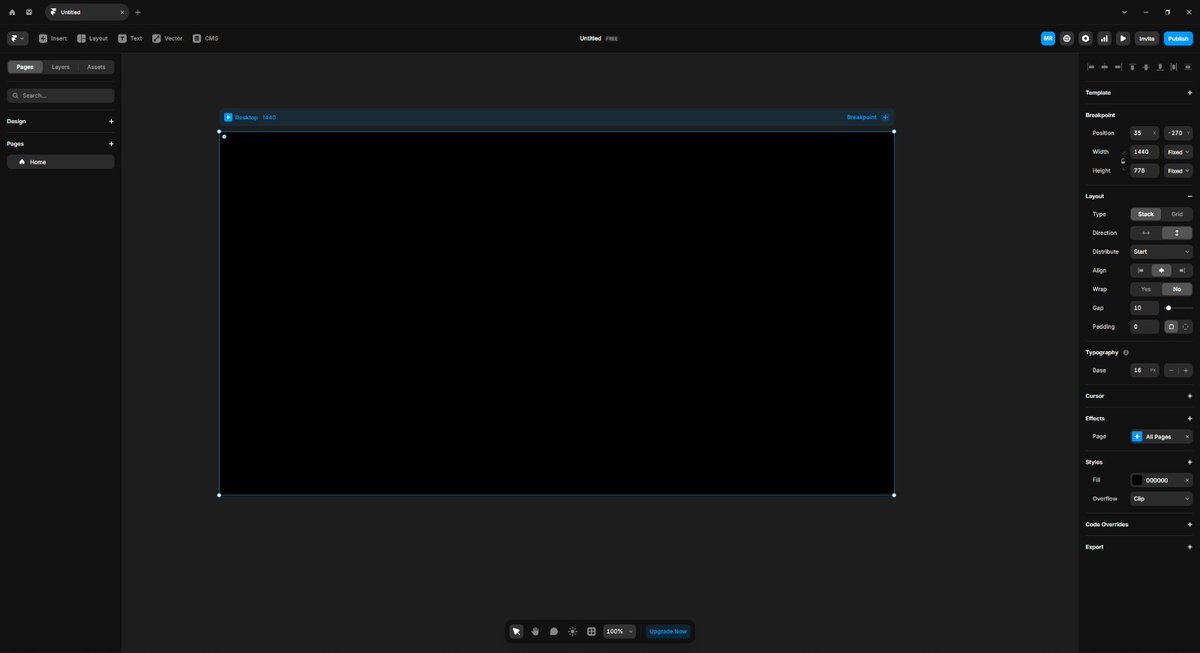Add a Template with plus
Screen dimensions: 1200x653
click(x=1189, y=93)
